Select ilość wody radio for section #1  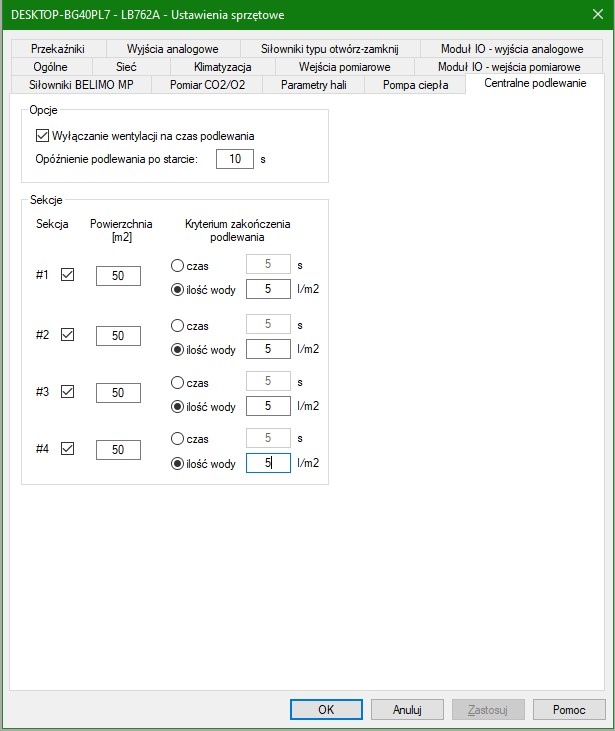click(177, 290)
